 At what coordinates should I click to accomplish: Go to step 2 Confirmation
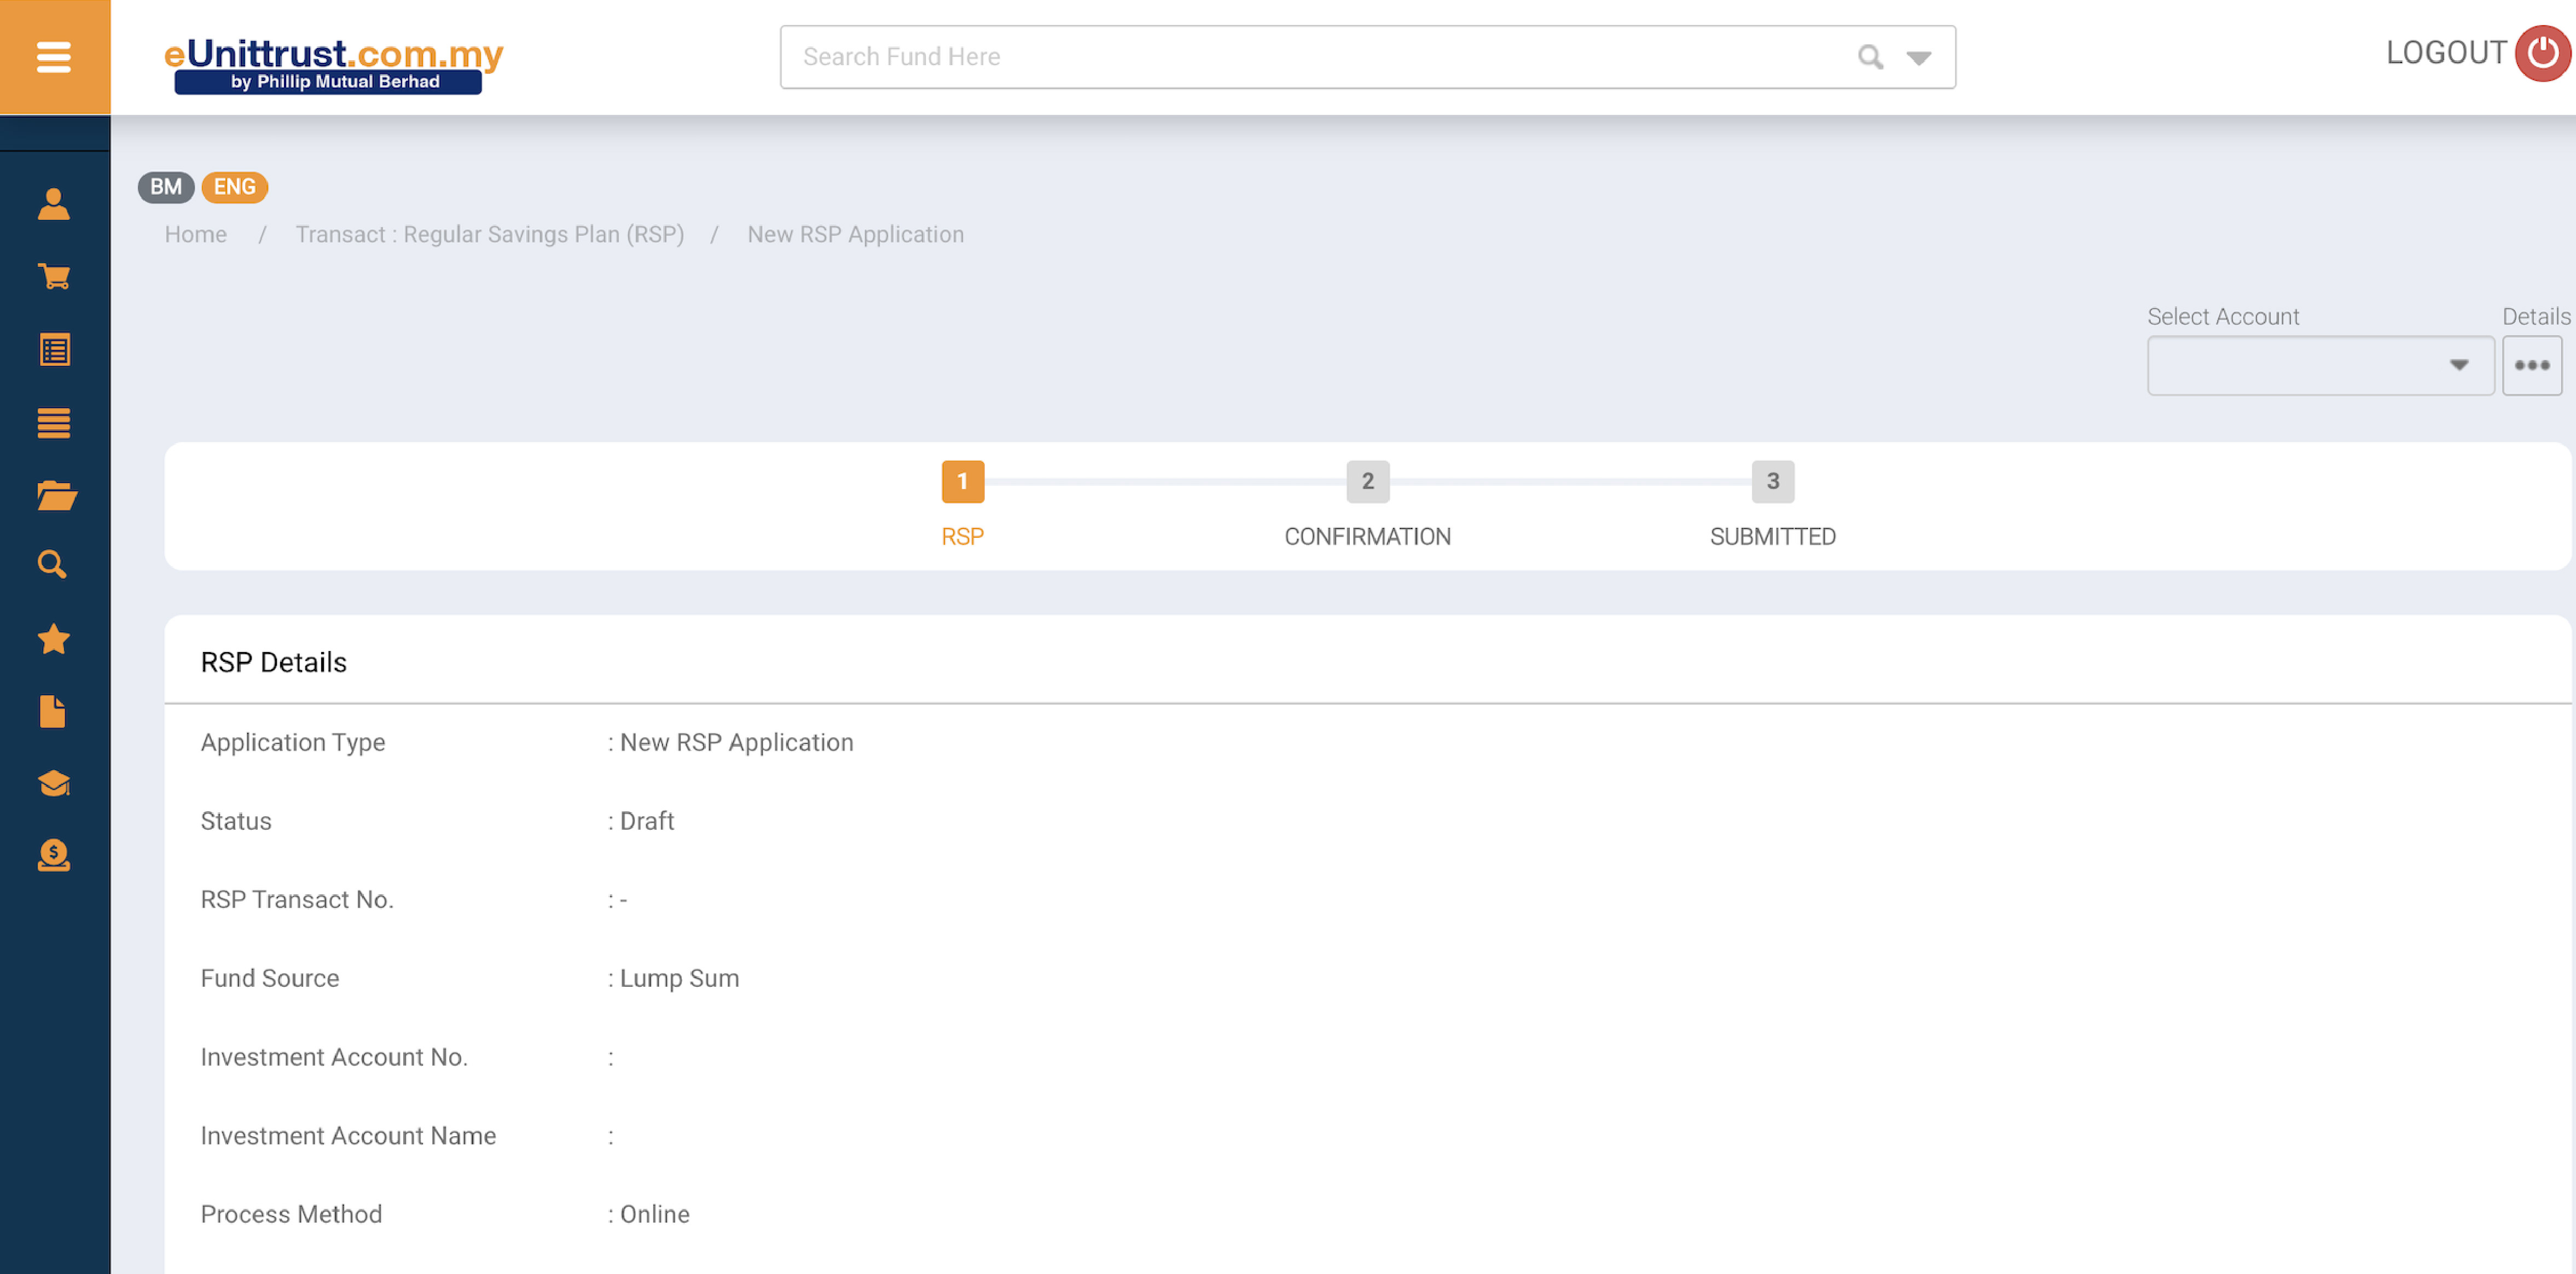(1367, 482)
